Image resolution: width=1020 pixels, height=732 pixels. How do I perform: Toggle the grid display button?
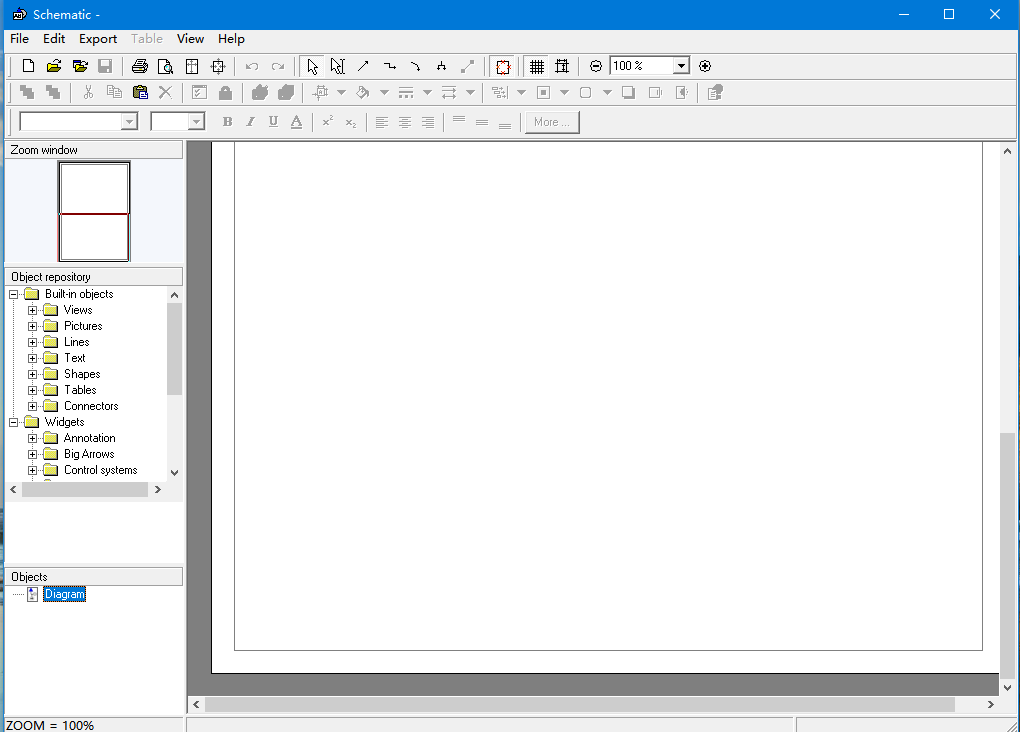(537, 66)
